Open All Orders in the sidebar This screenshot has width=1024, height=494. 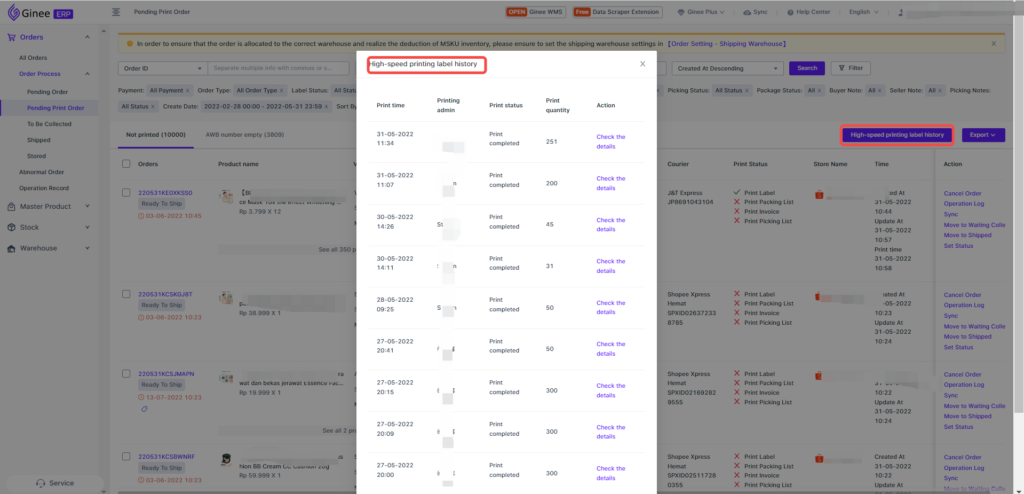point(33,58)
